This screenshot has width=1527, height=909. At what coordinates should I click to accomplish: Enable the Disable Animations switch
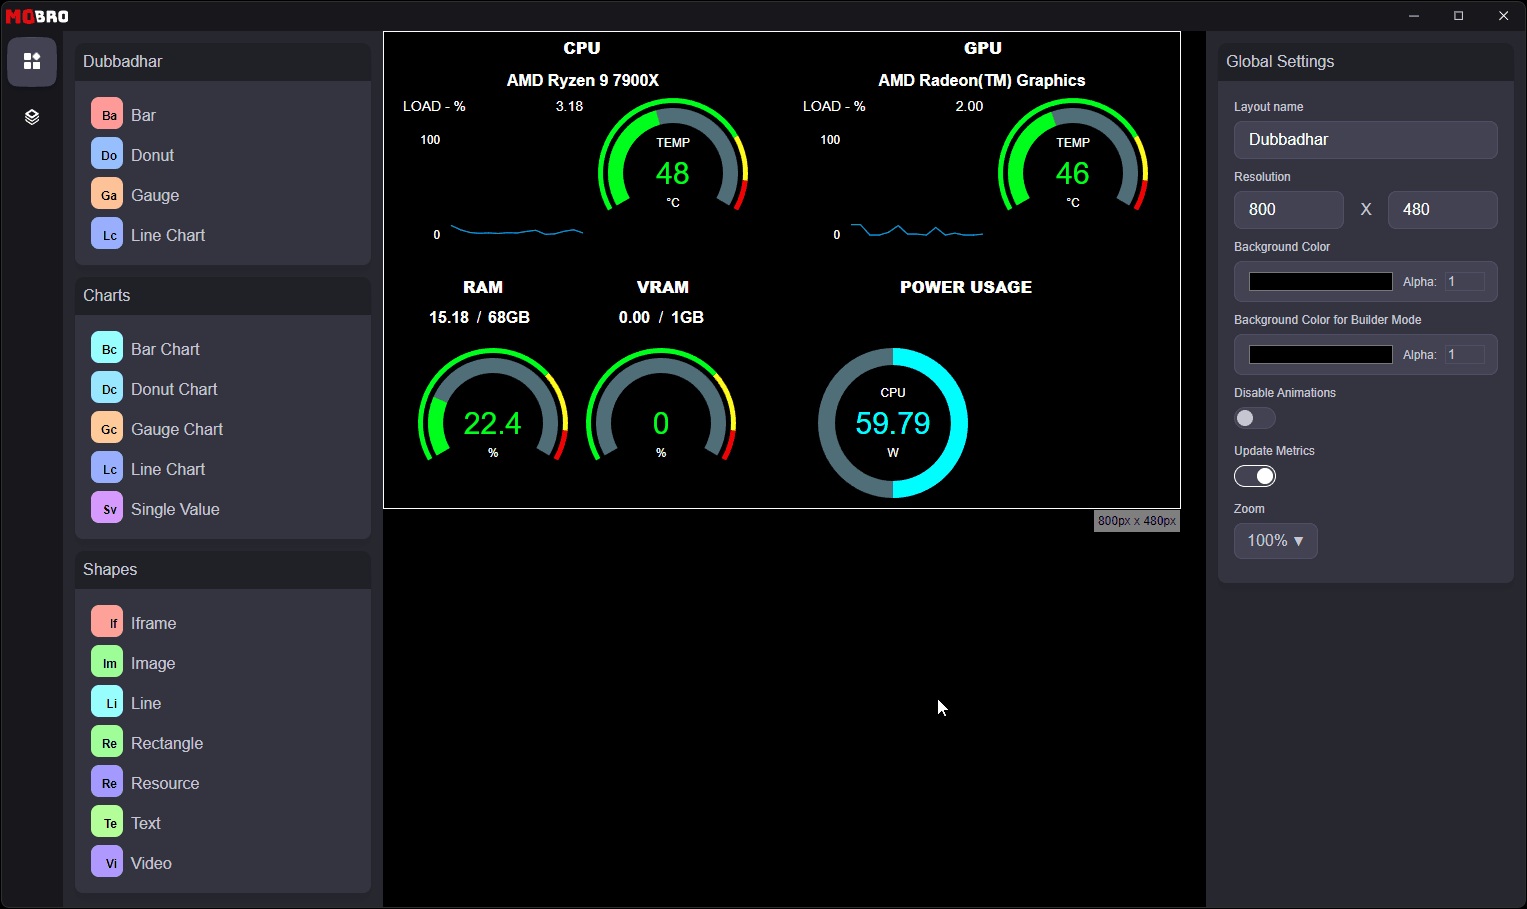click(1254, 418)
